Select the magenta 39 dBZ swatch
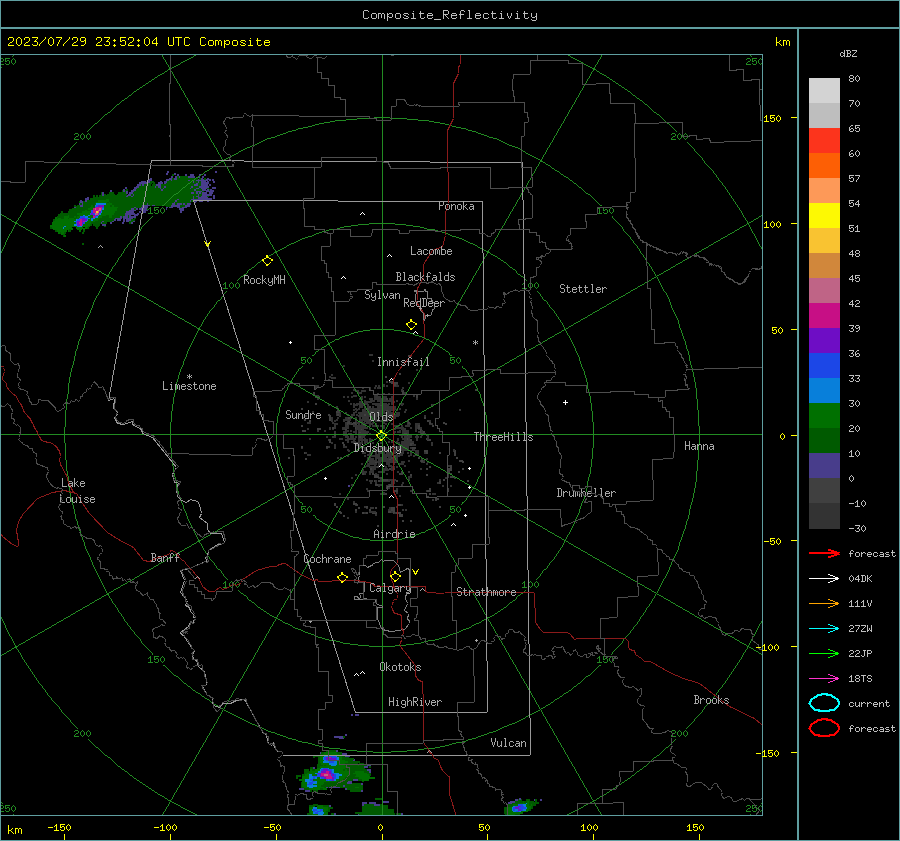 click(824, 315)
